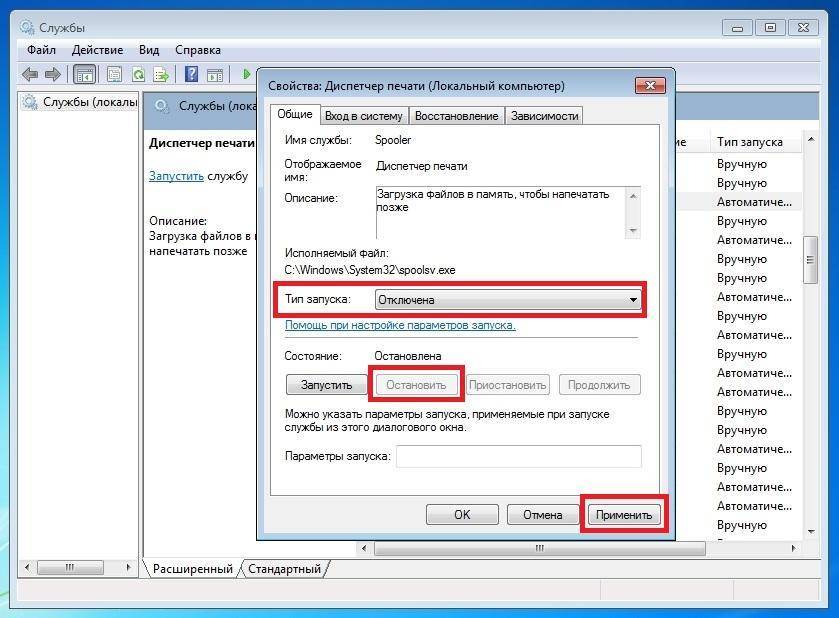Click services list scroll down arrow
Viewport: 839px width, 618px height.
click(811, 531)
